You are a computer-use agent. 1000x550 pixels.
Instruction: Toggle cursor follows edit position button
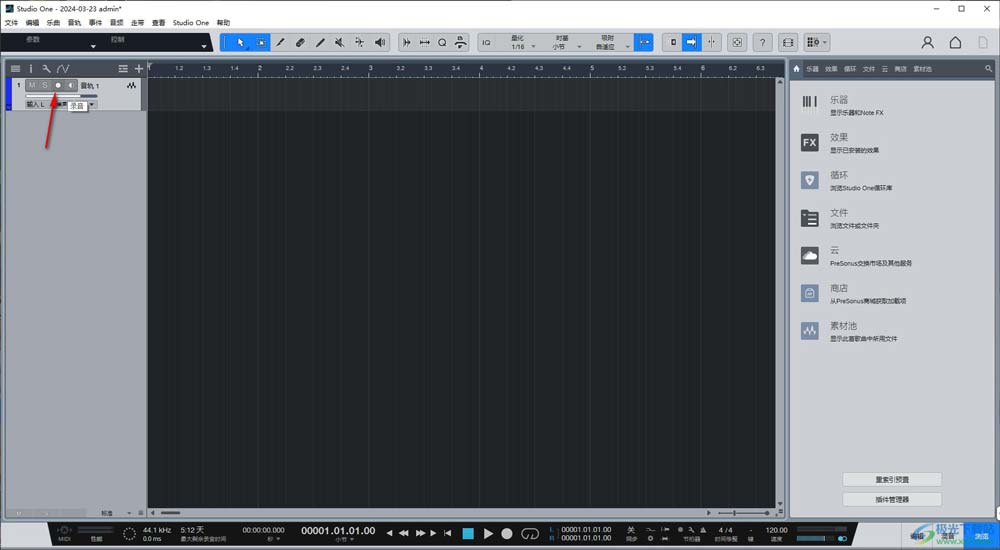[711, 42]
